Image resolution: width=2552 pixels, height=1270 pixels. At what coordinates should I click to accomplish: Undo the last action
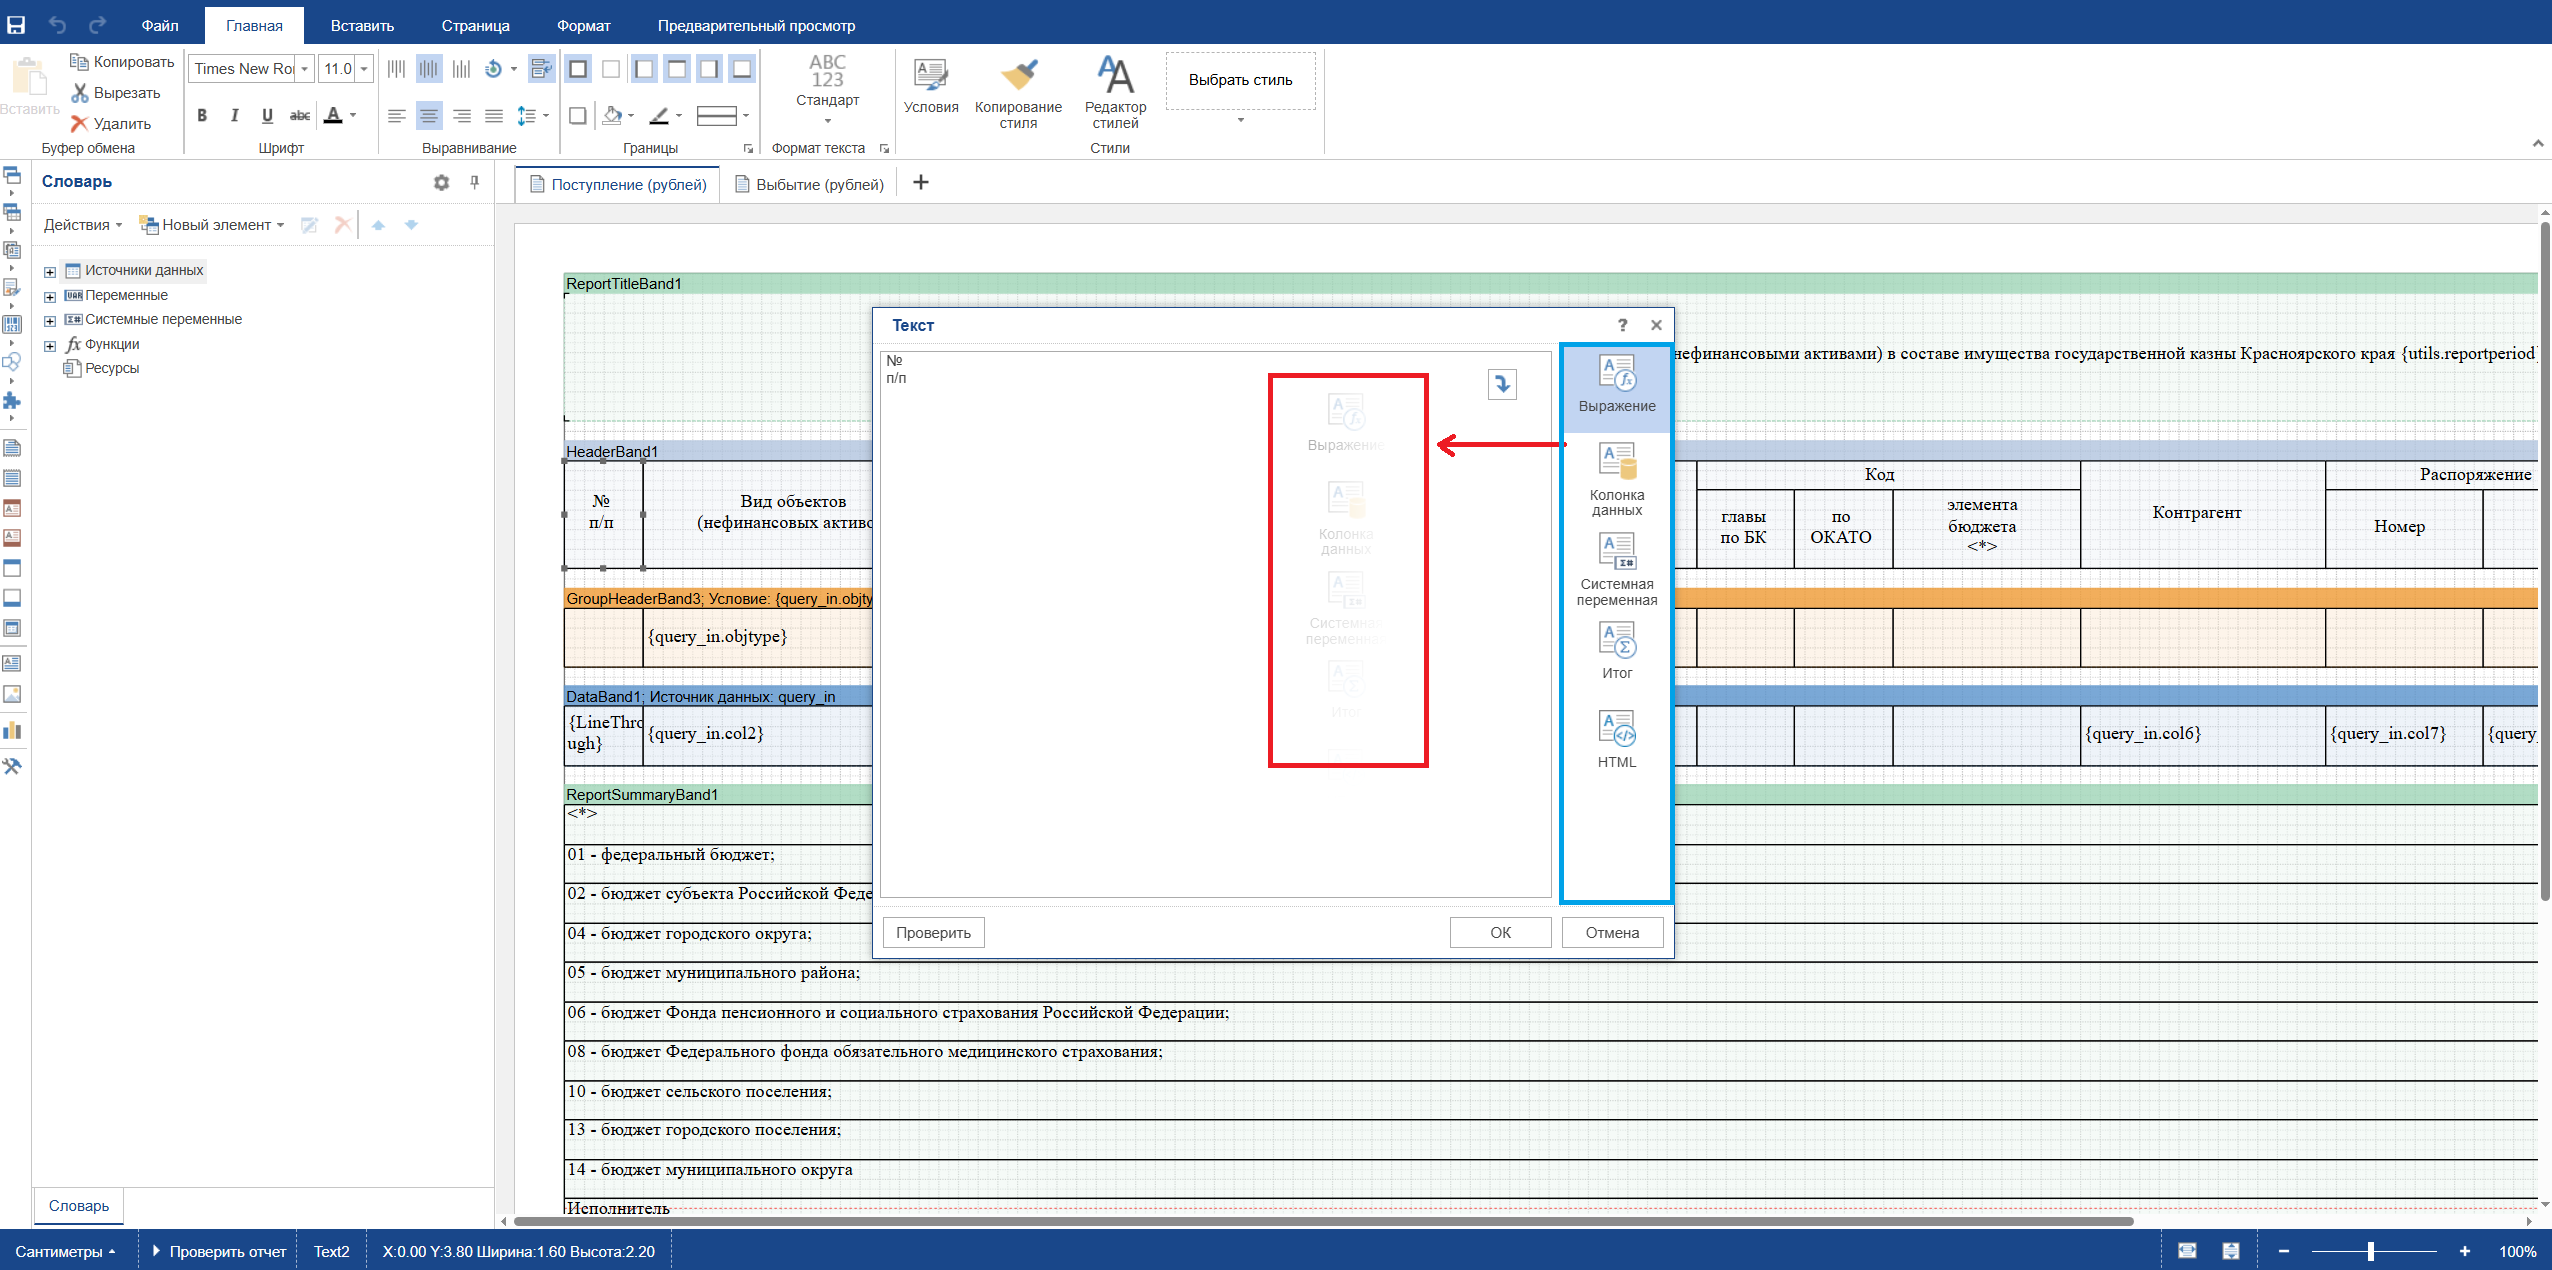[57, 25]
